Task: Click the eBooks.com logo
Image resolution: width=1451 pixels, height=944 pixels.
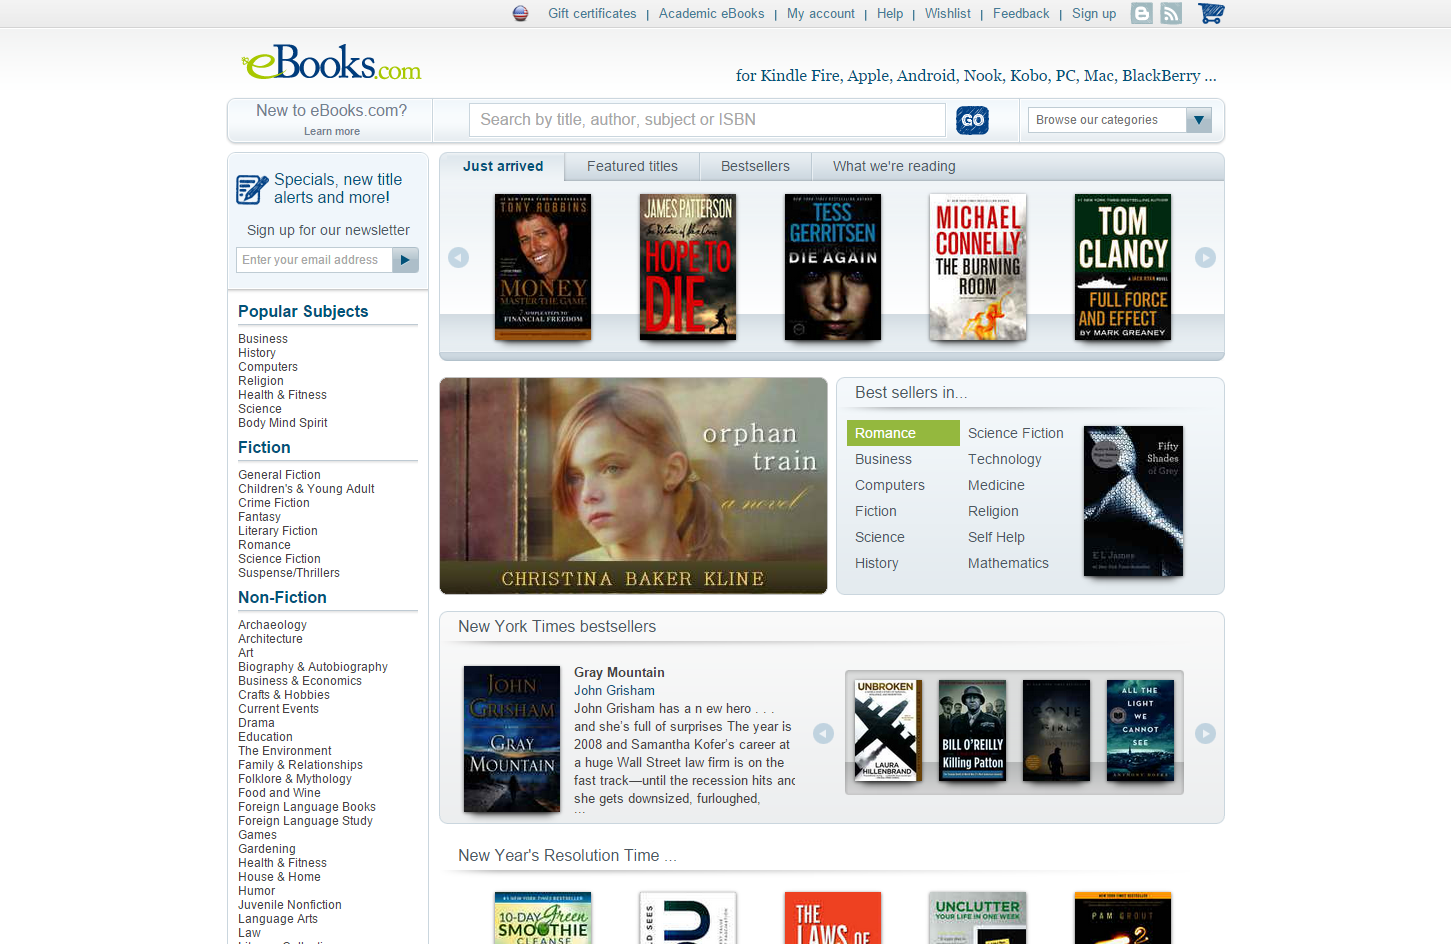Action: pos(330,64)
